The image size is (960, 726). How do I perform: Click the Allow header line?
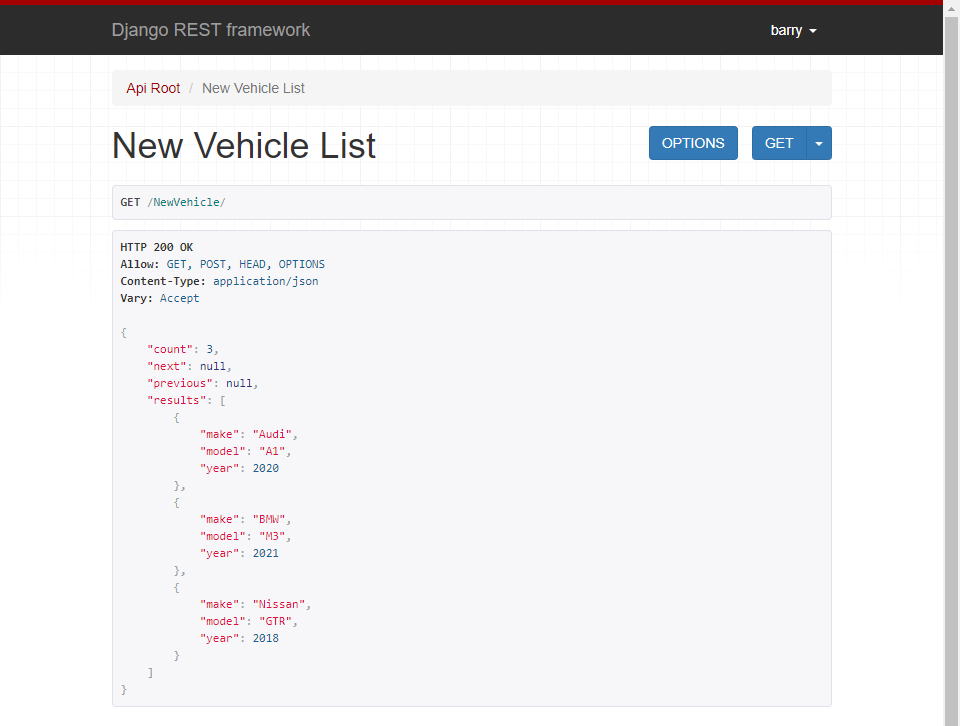pyautogui.click(x=223, y=264)
